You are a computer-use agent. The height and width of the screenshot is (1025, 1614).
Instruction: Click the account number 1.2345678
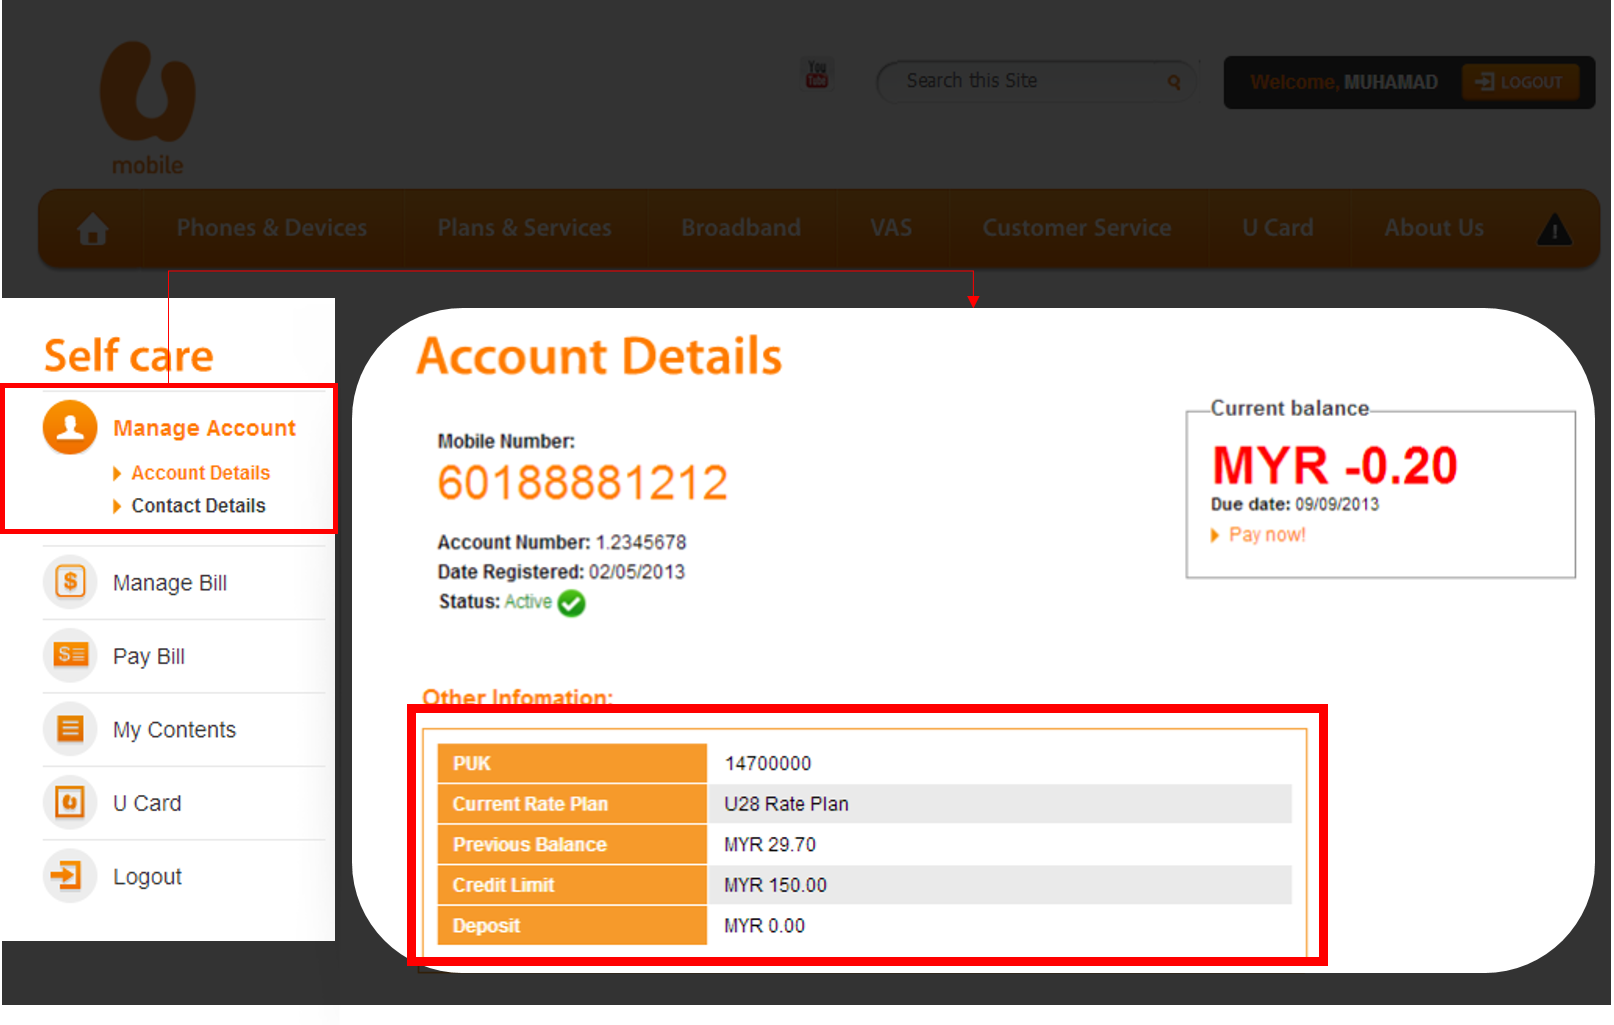coord(641,543)
